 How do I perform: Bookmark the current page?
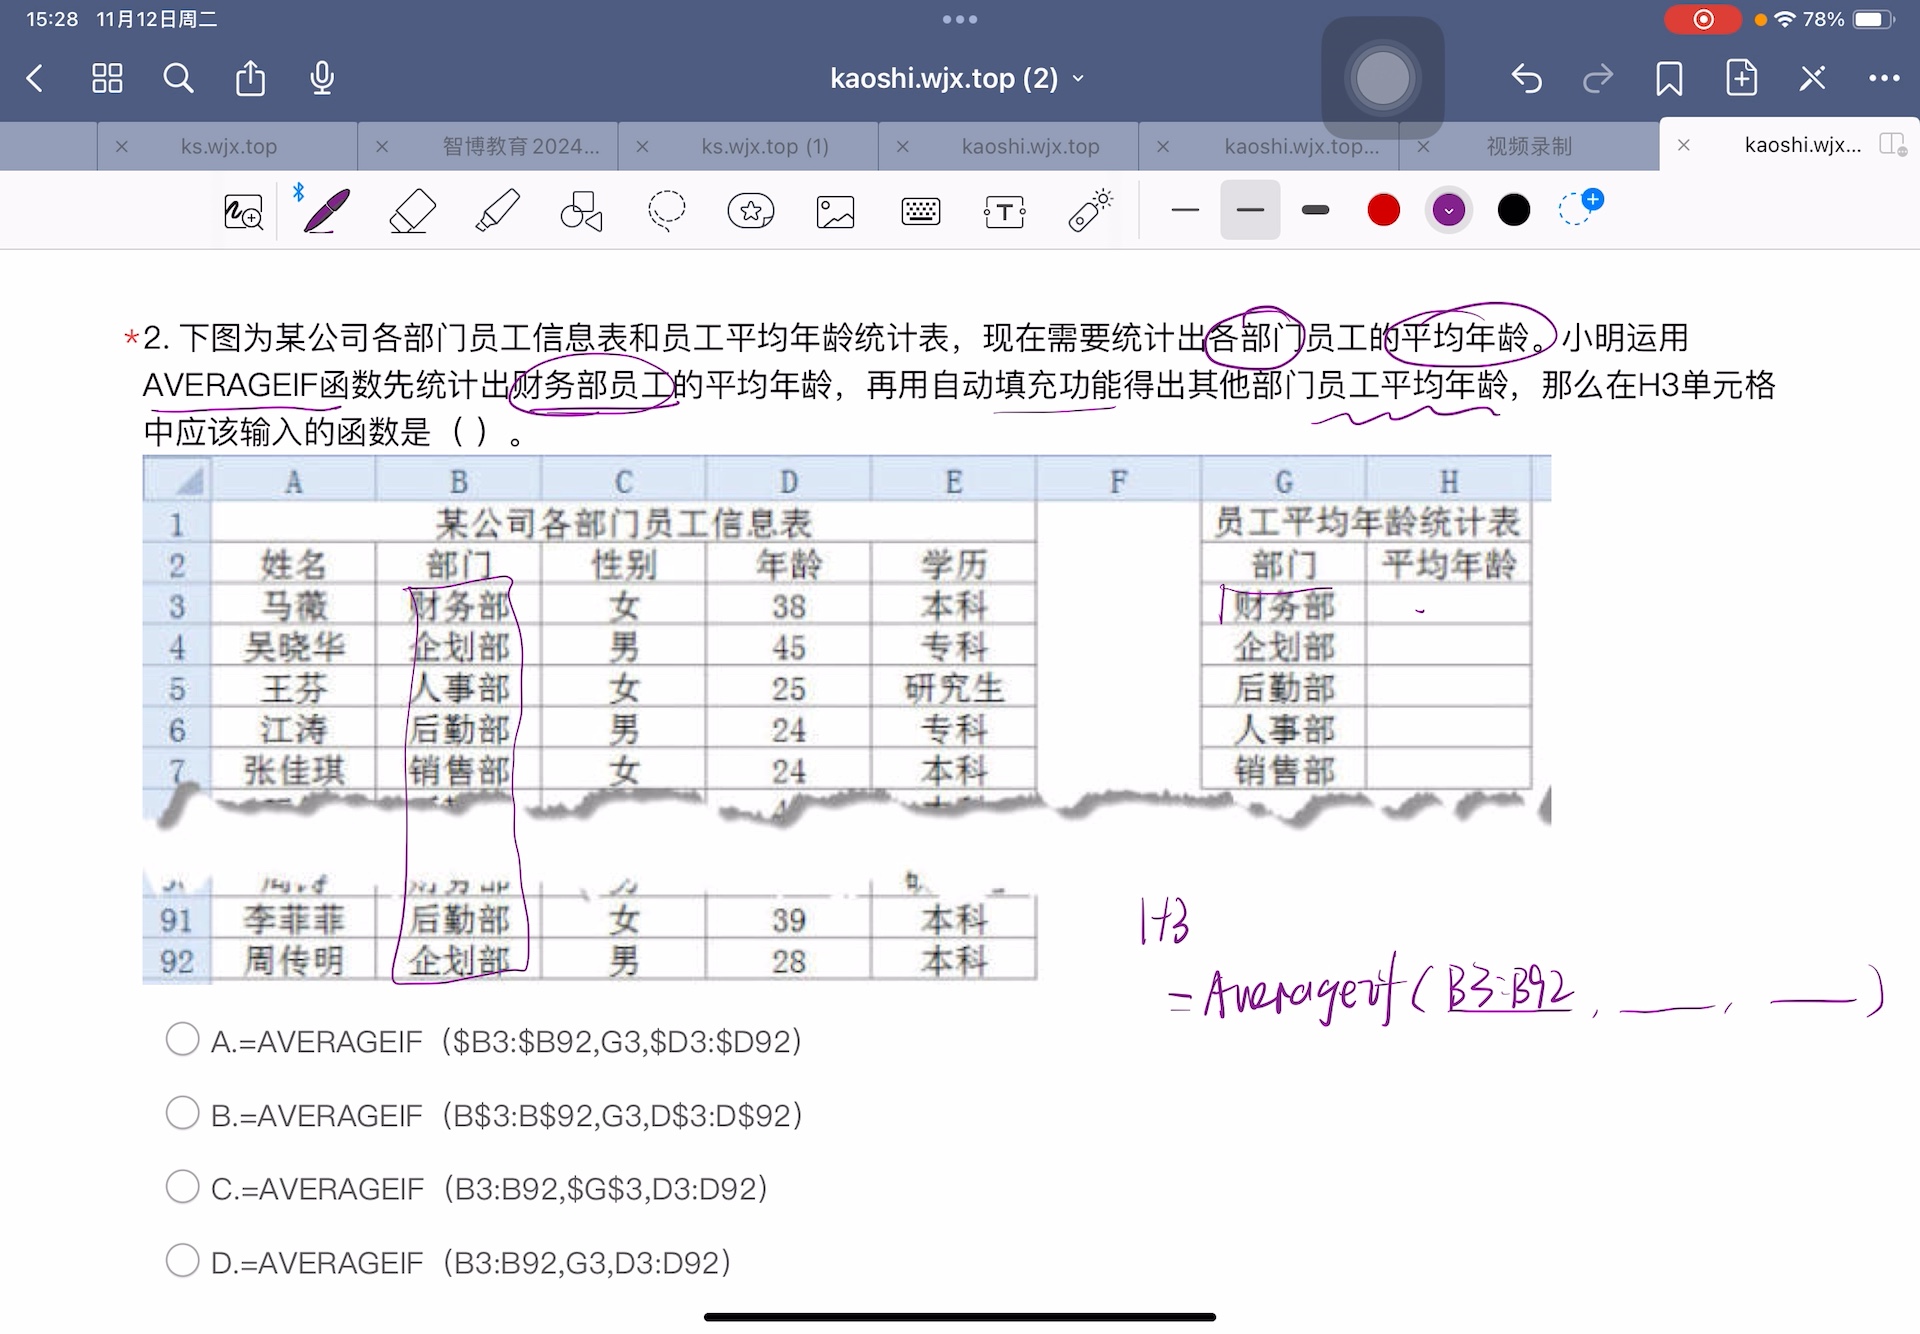pos(1669,78)
